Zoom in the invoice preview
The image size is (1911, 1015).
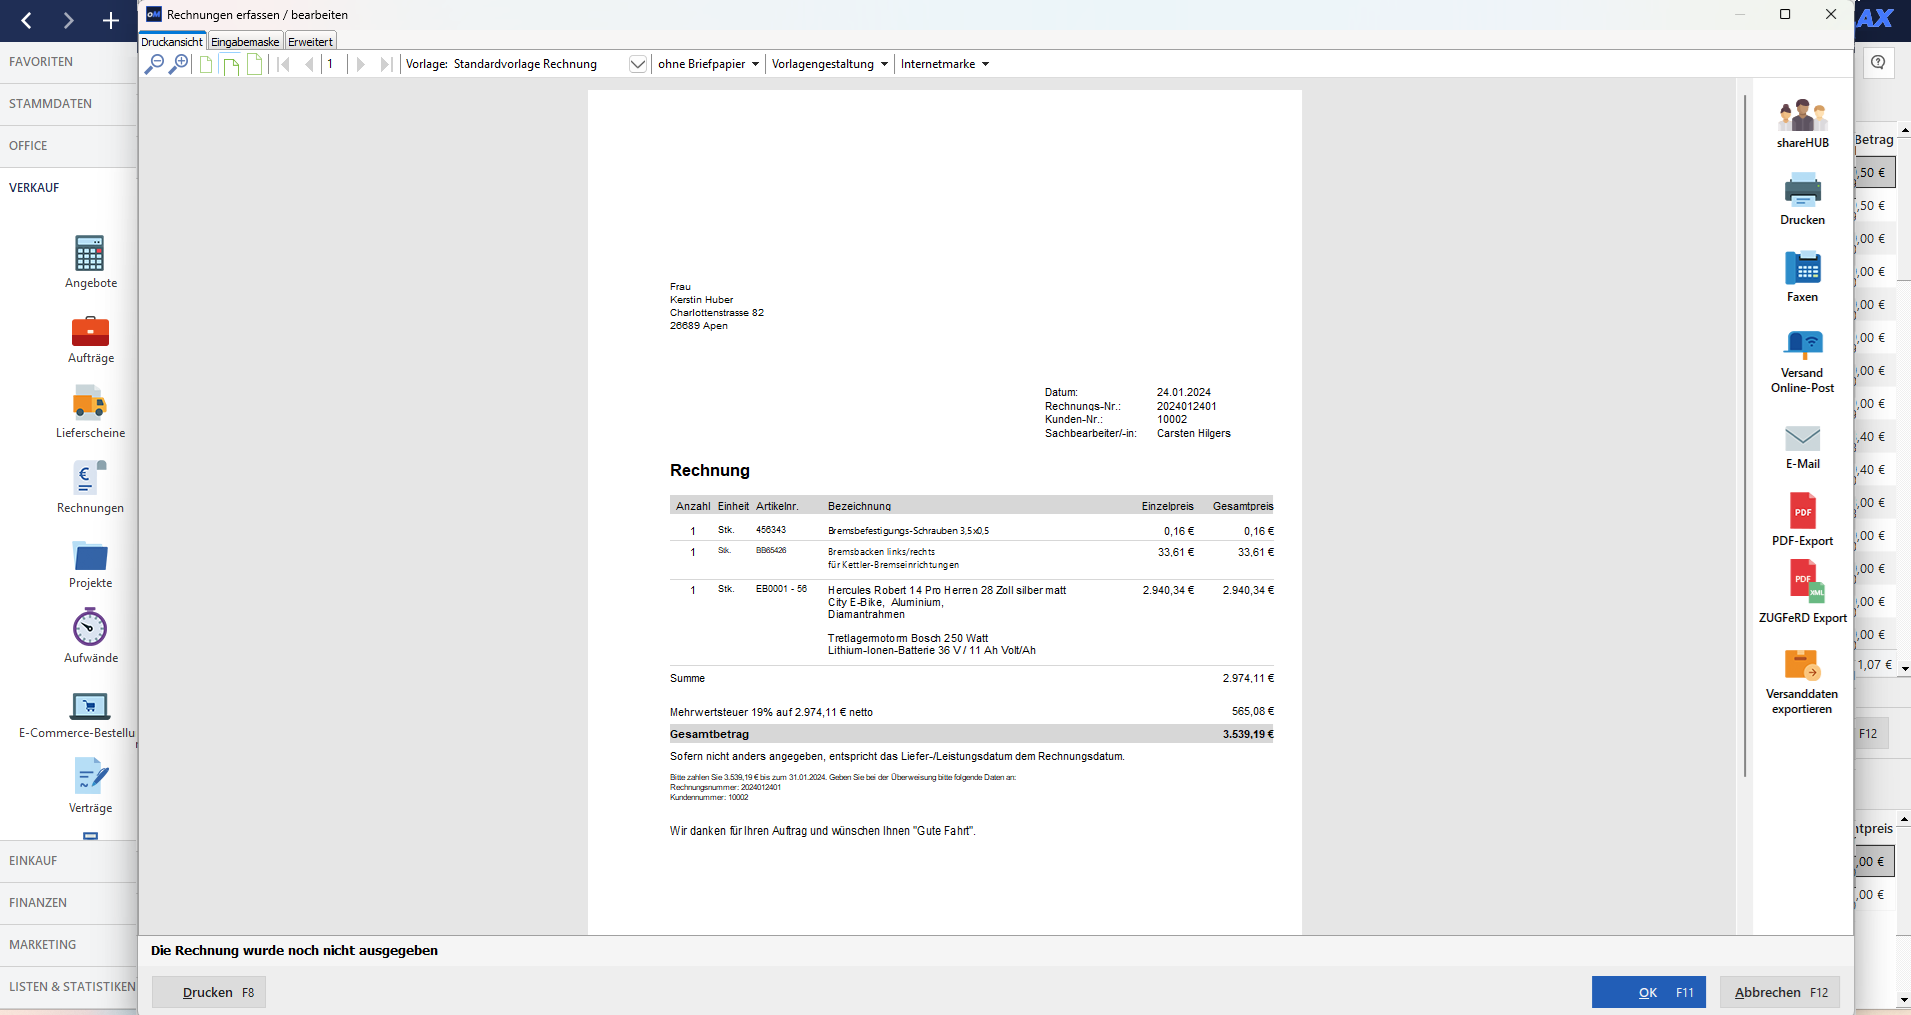click(179, 64)
